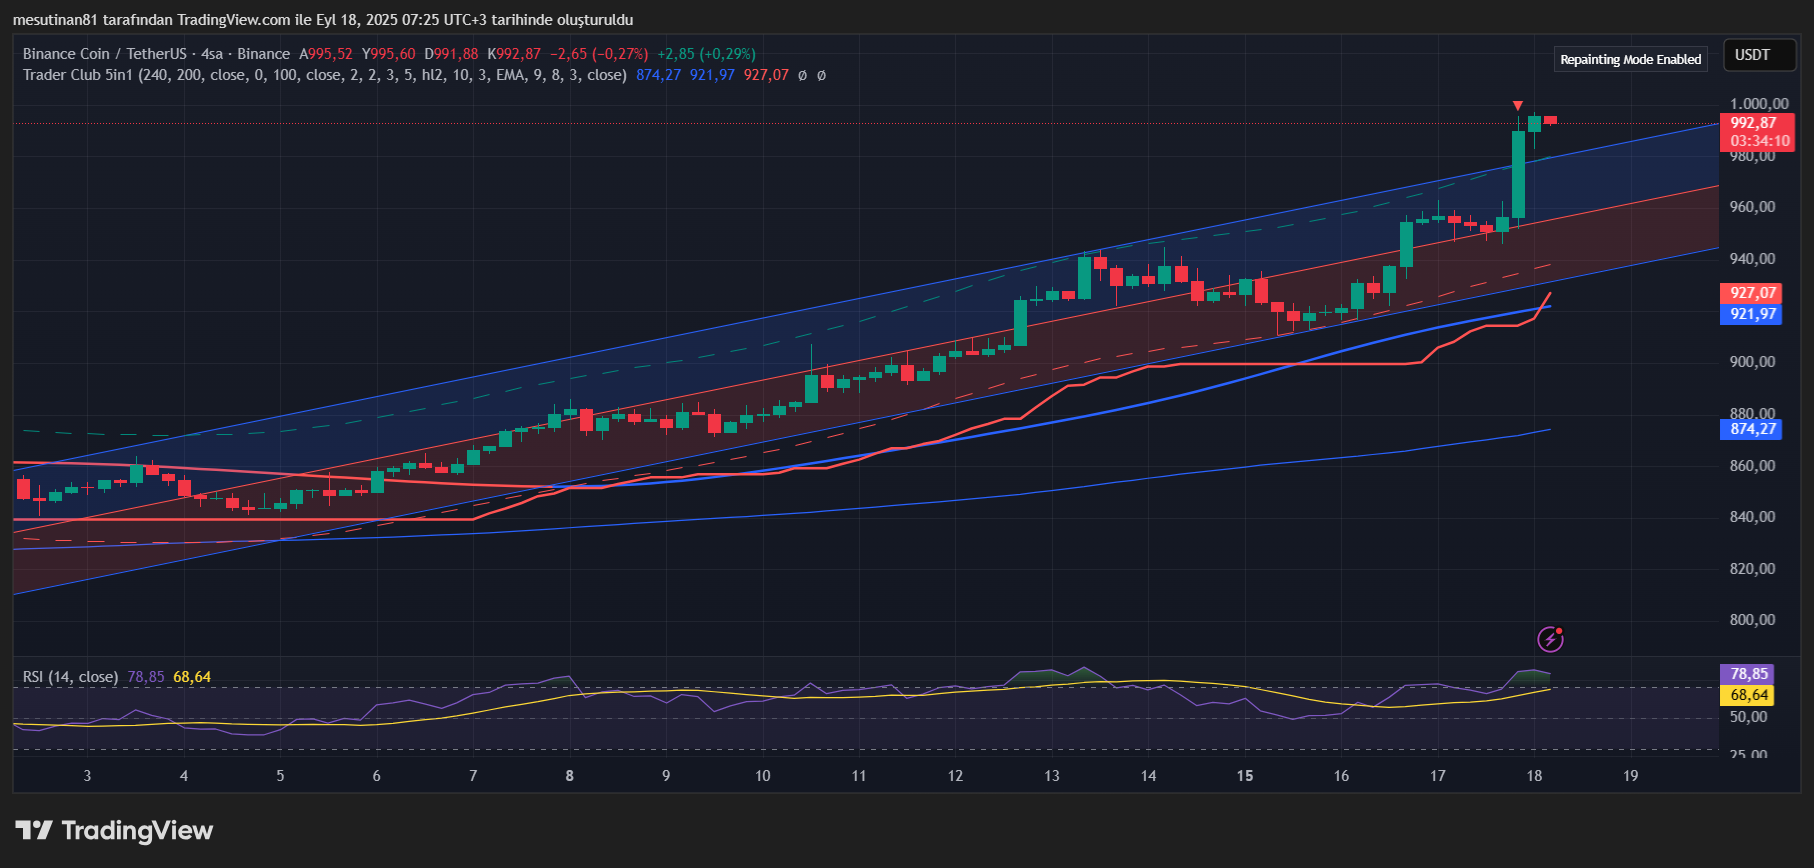Click the green +2,85 (+0,29%) change value

tap(706, 54)
